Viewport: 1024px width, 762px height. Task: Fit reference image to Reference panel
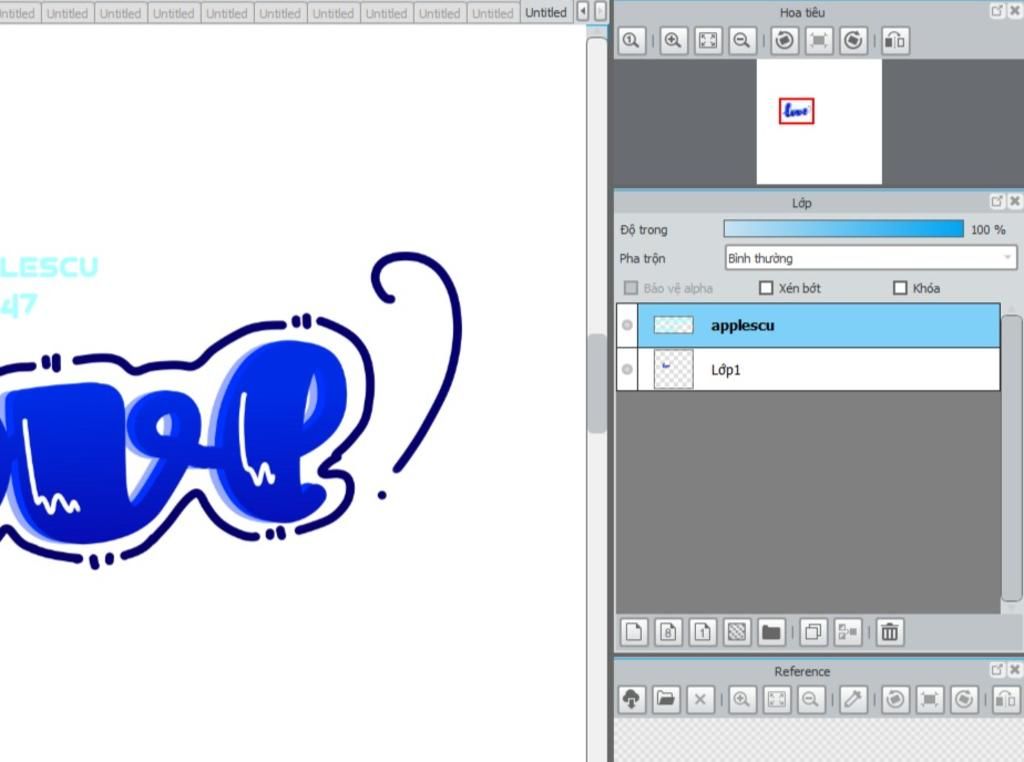pos(776,699)
